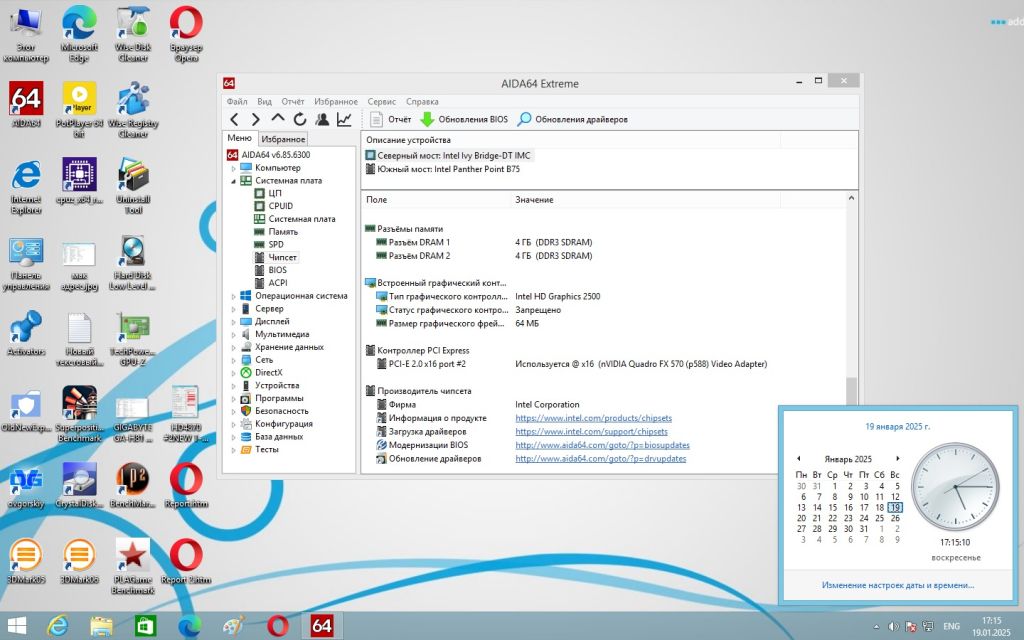Refresh the AIDA64 page with the refresh icon
The width and height of the screenshot is (1024, 640).
(300, 120)
